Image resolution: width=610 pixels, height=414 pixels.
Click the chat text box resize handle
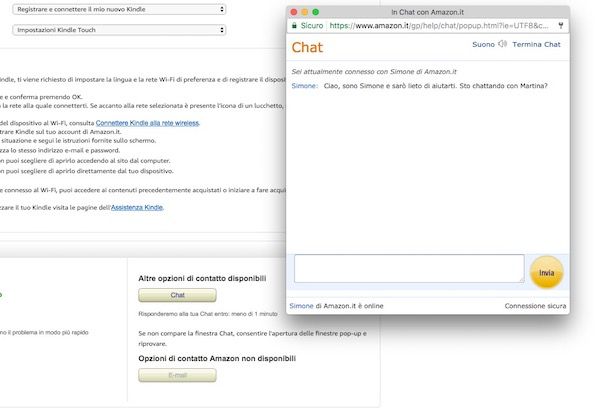[521, 279]
